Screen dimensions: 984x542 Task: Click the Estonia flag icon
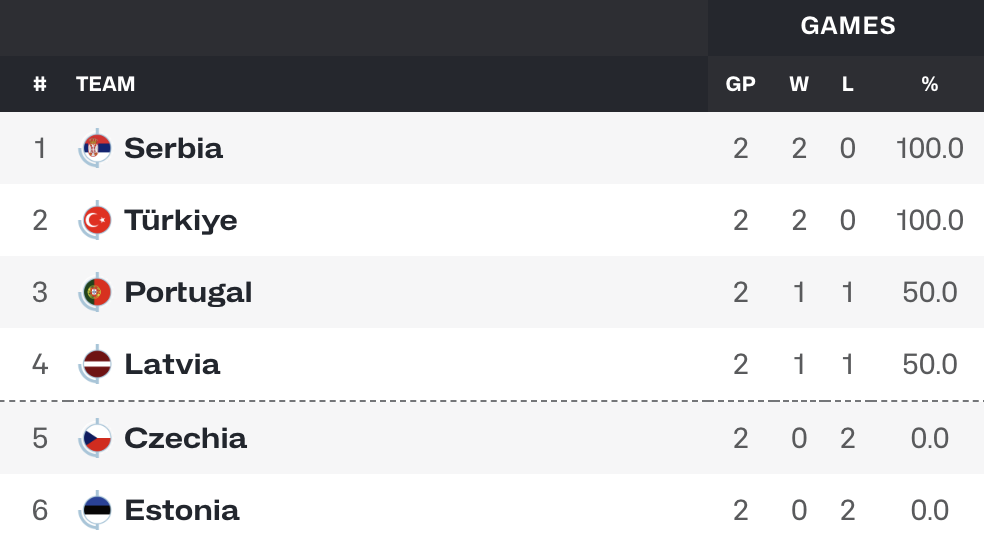click(x=95, y=511)
